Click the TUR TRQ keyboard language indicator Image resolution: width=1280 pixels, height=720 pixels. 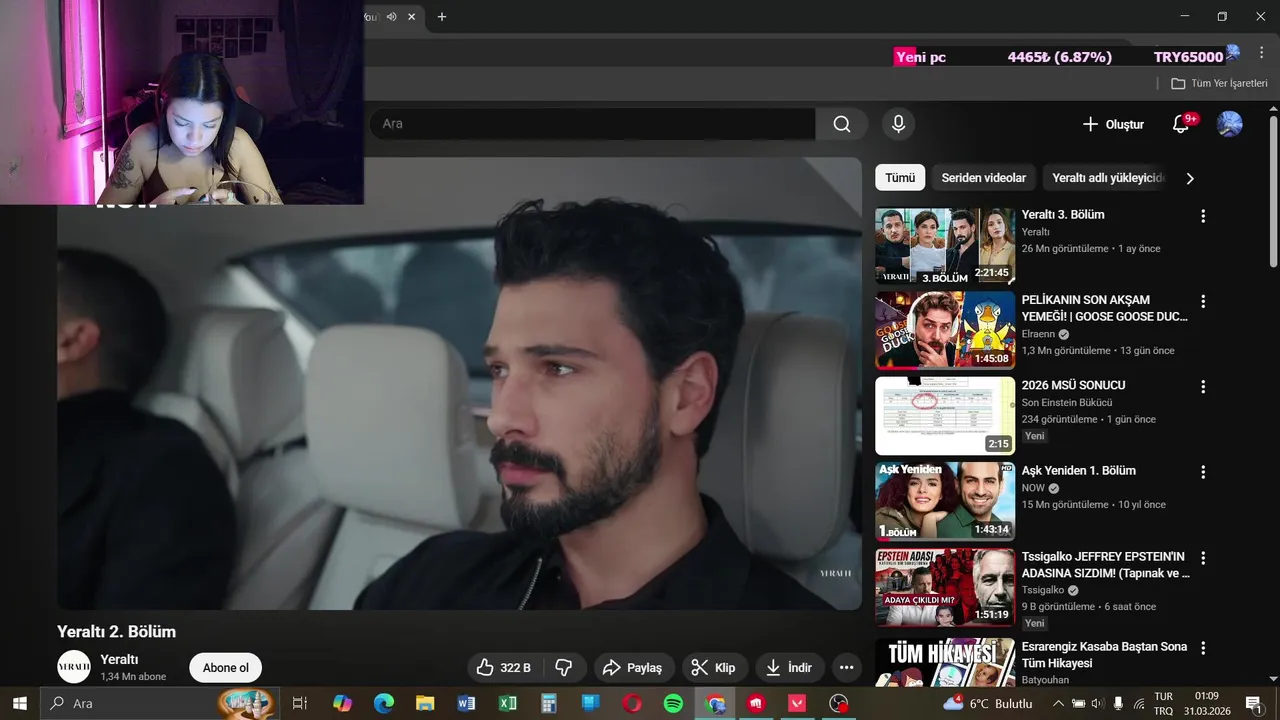pos(1164,703)
